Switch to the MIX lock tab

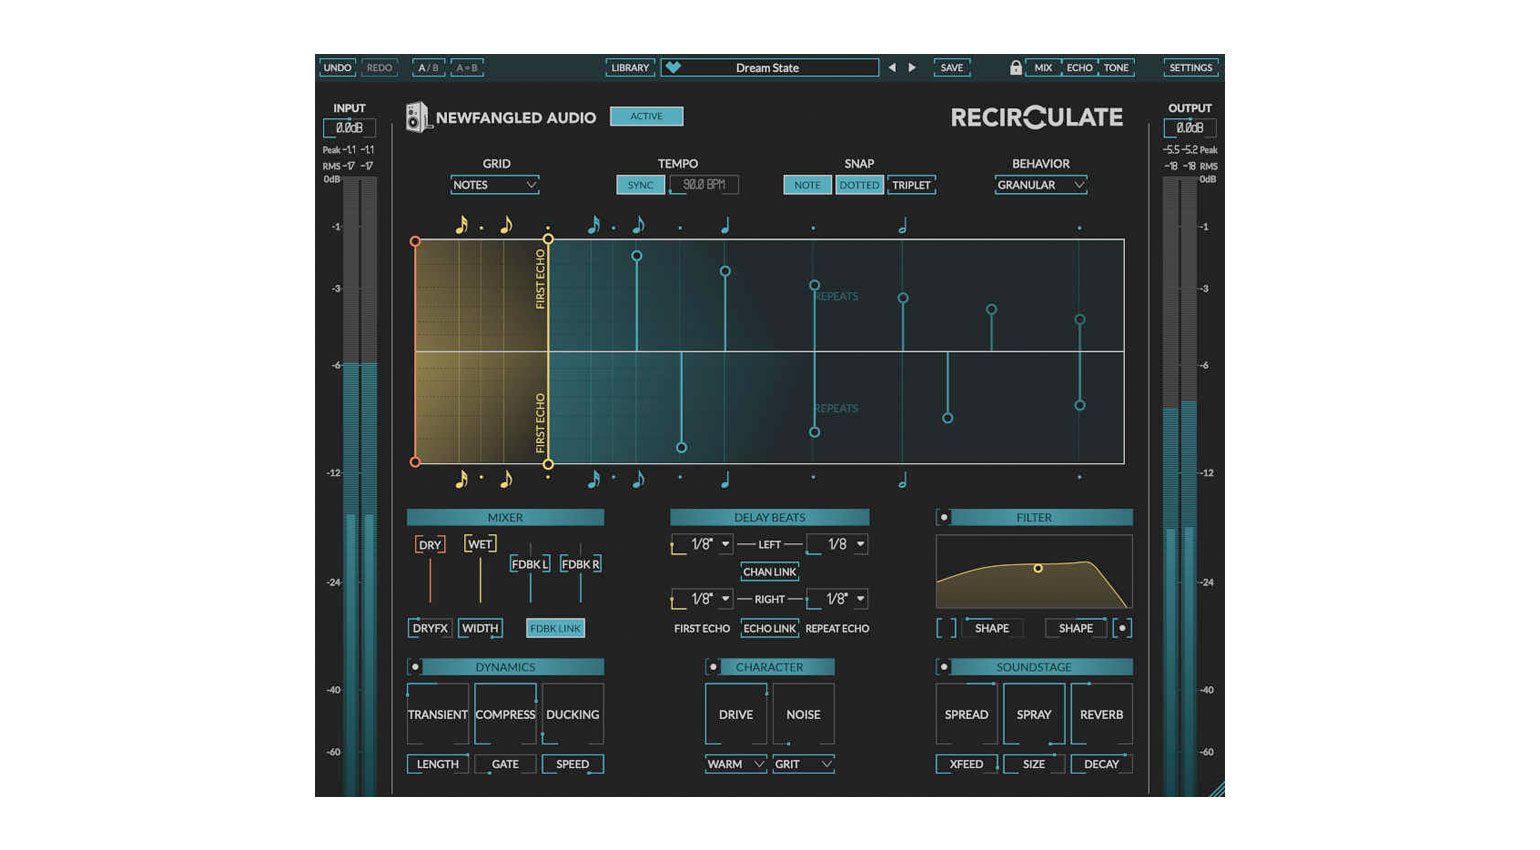coord(1043,67)
